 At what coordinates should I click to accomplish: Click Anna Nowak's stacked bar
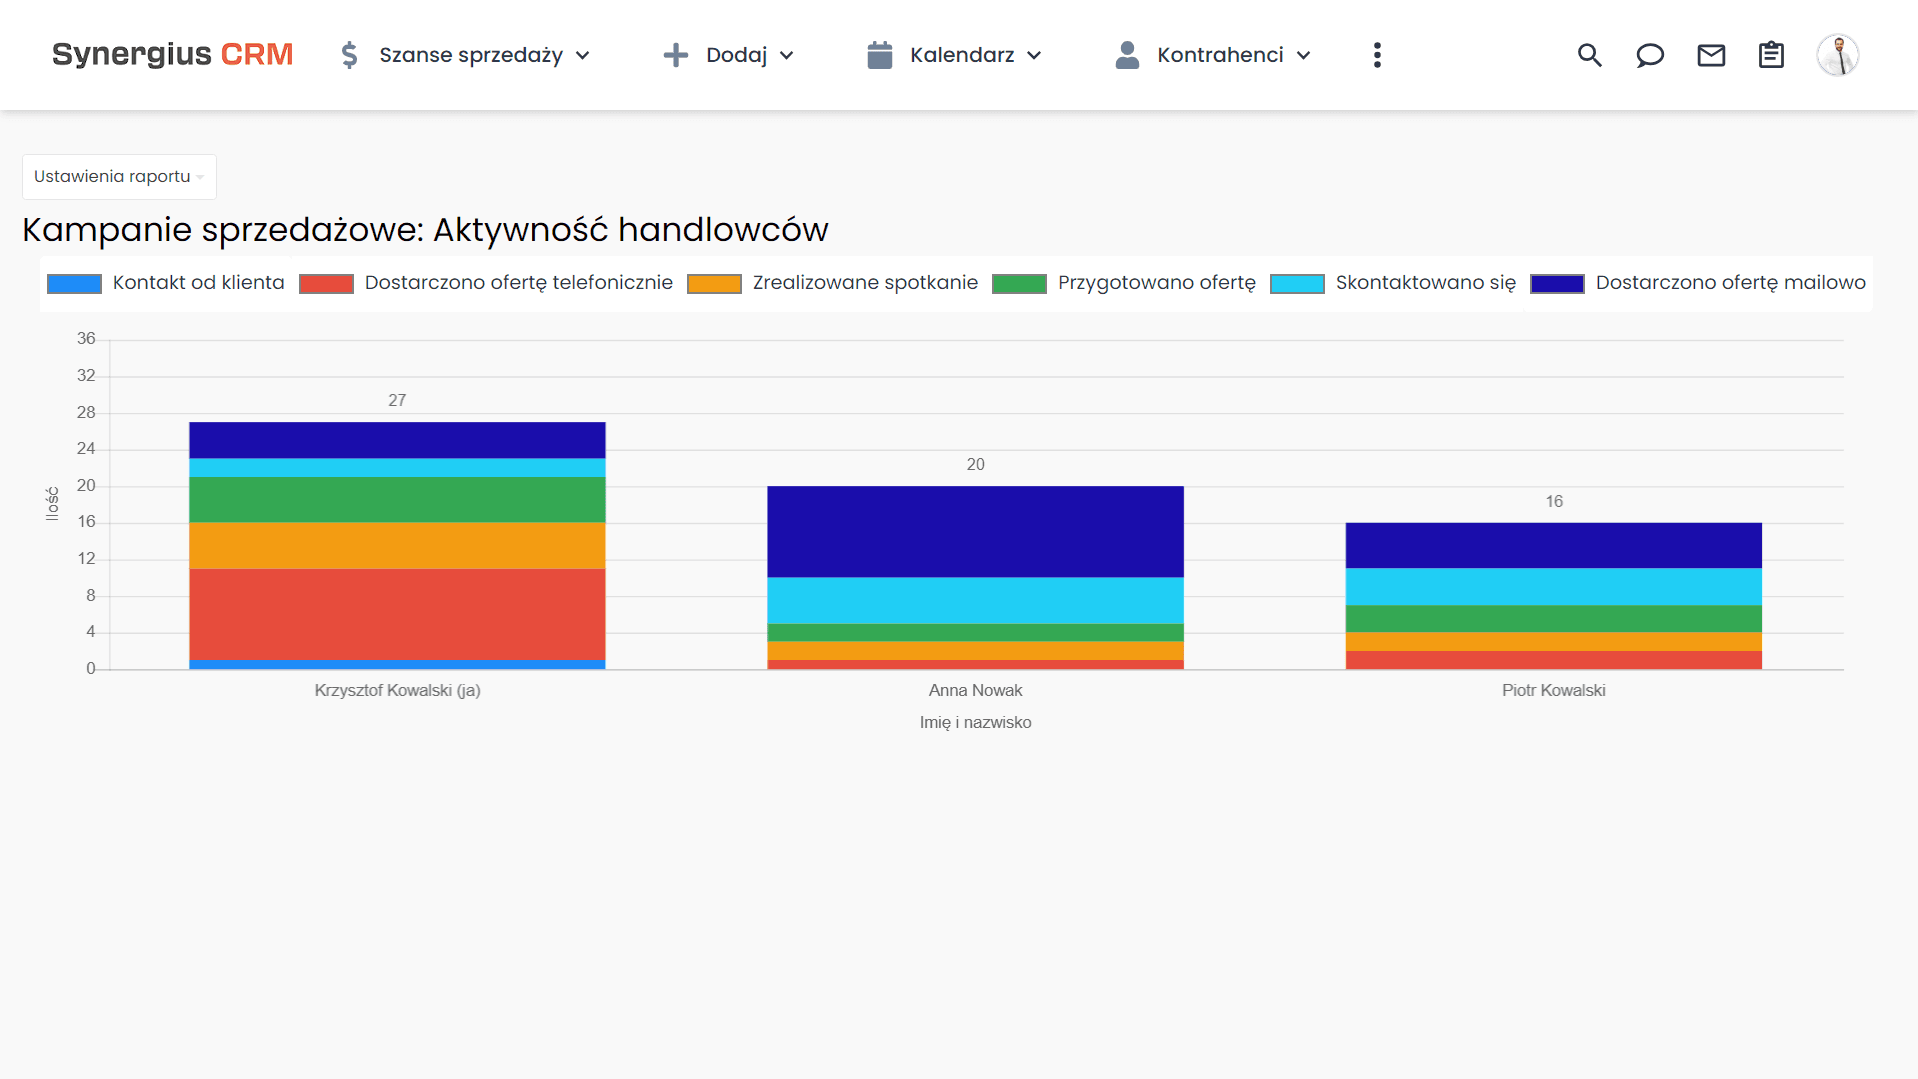pos(975,575)
